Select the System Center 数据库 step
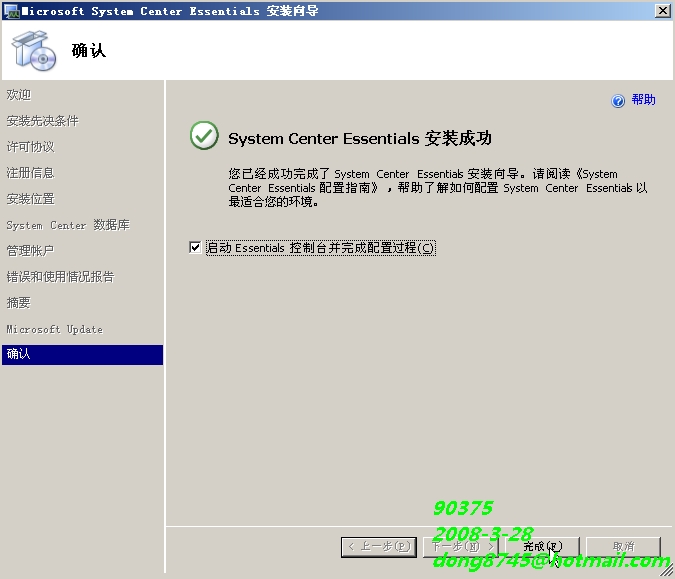The width and height of the screenshot is (675, 579). tap(68, 225)
